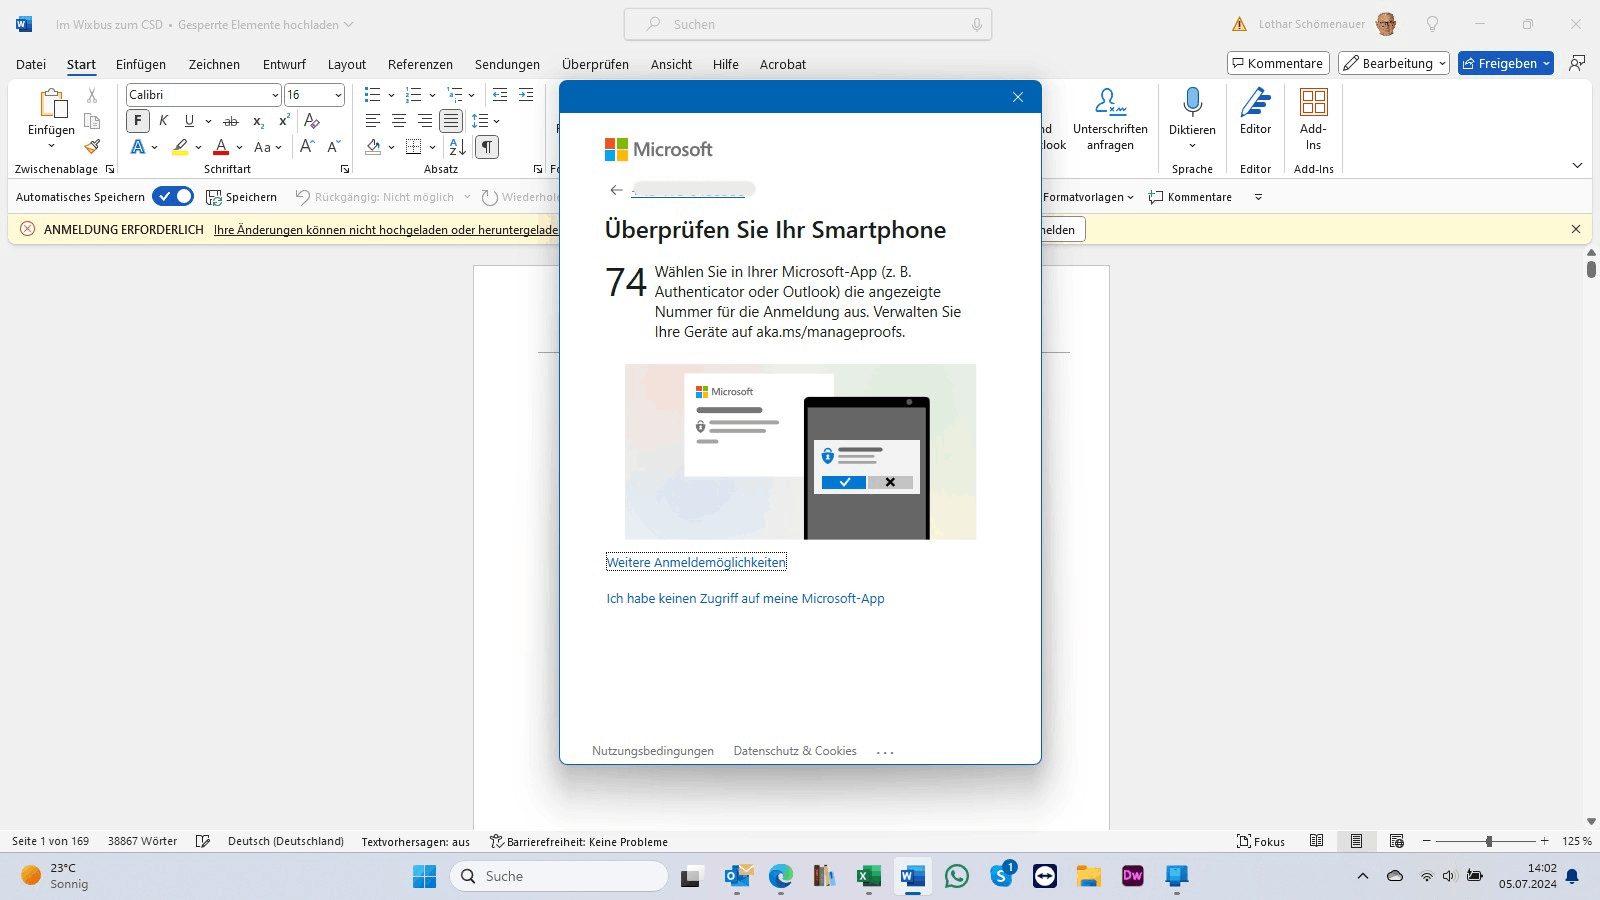Toggle Automatisches Speichern switch off

coord(173,197)
